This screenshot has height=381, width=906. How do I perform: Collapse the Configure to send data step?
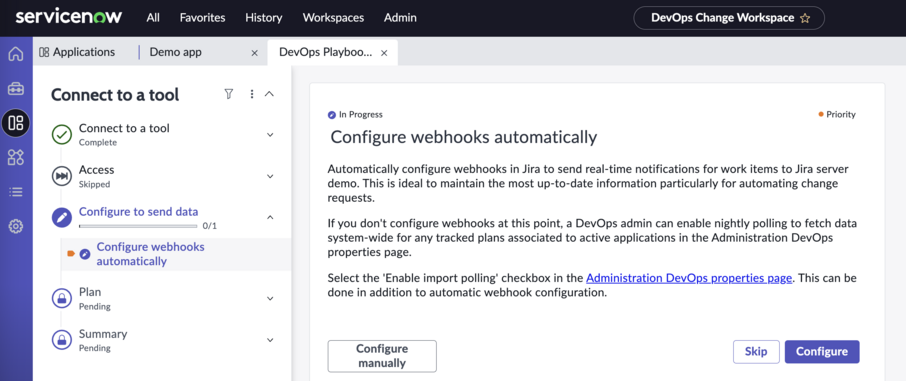pos(270,217)
